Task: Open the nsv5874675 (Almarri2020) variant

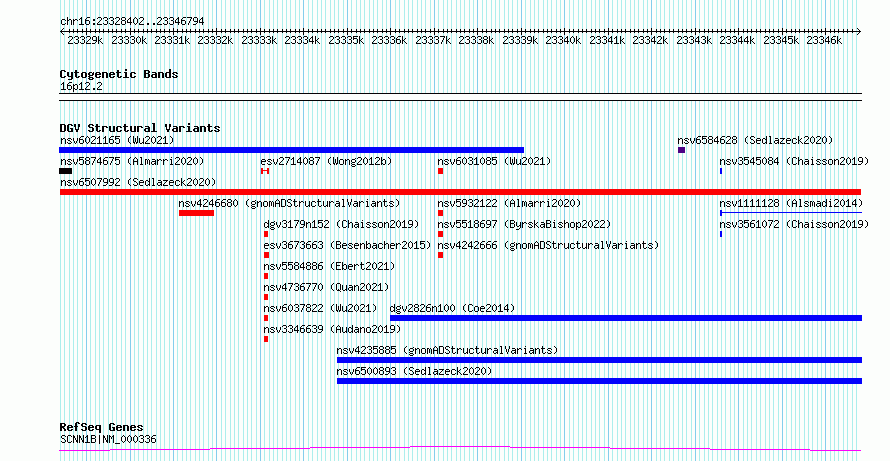Action: click(132, 161)
